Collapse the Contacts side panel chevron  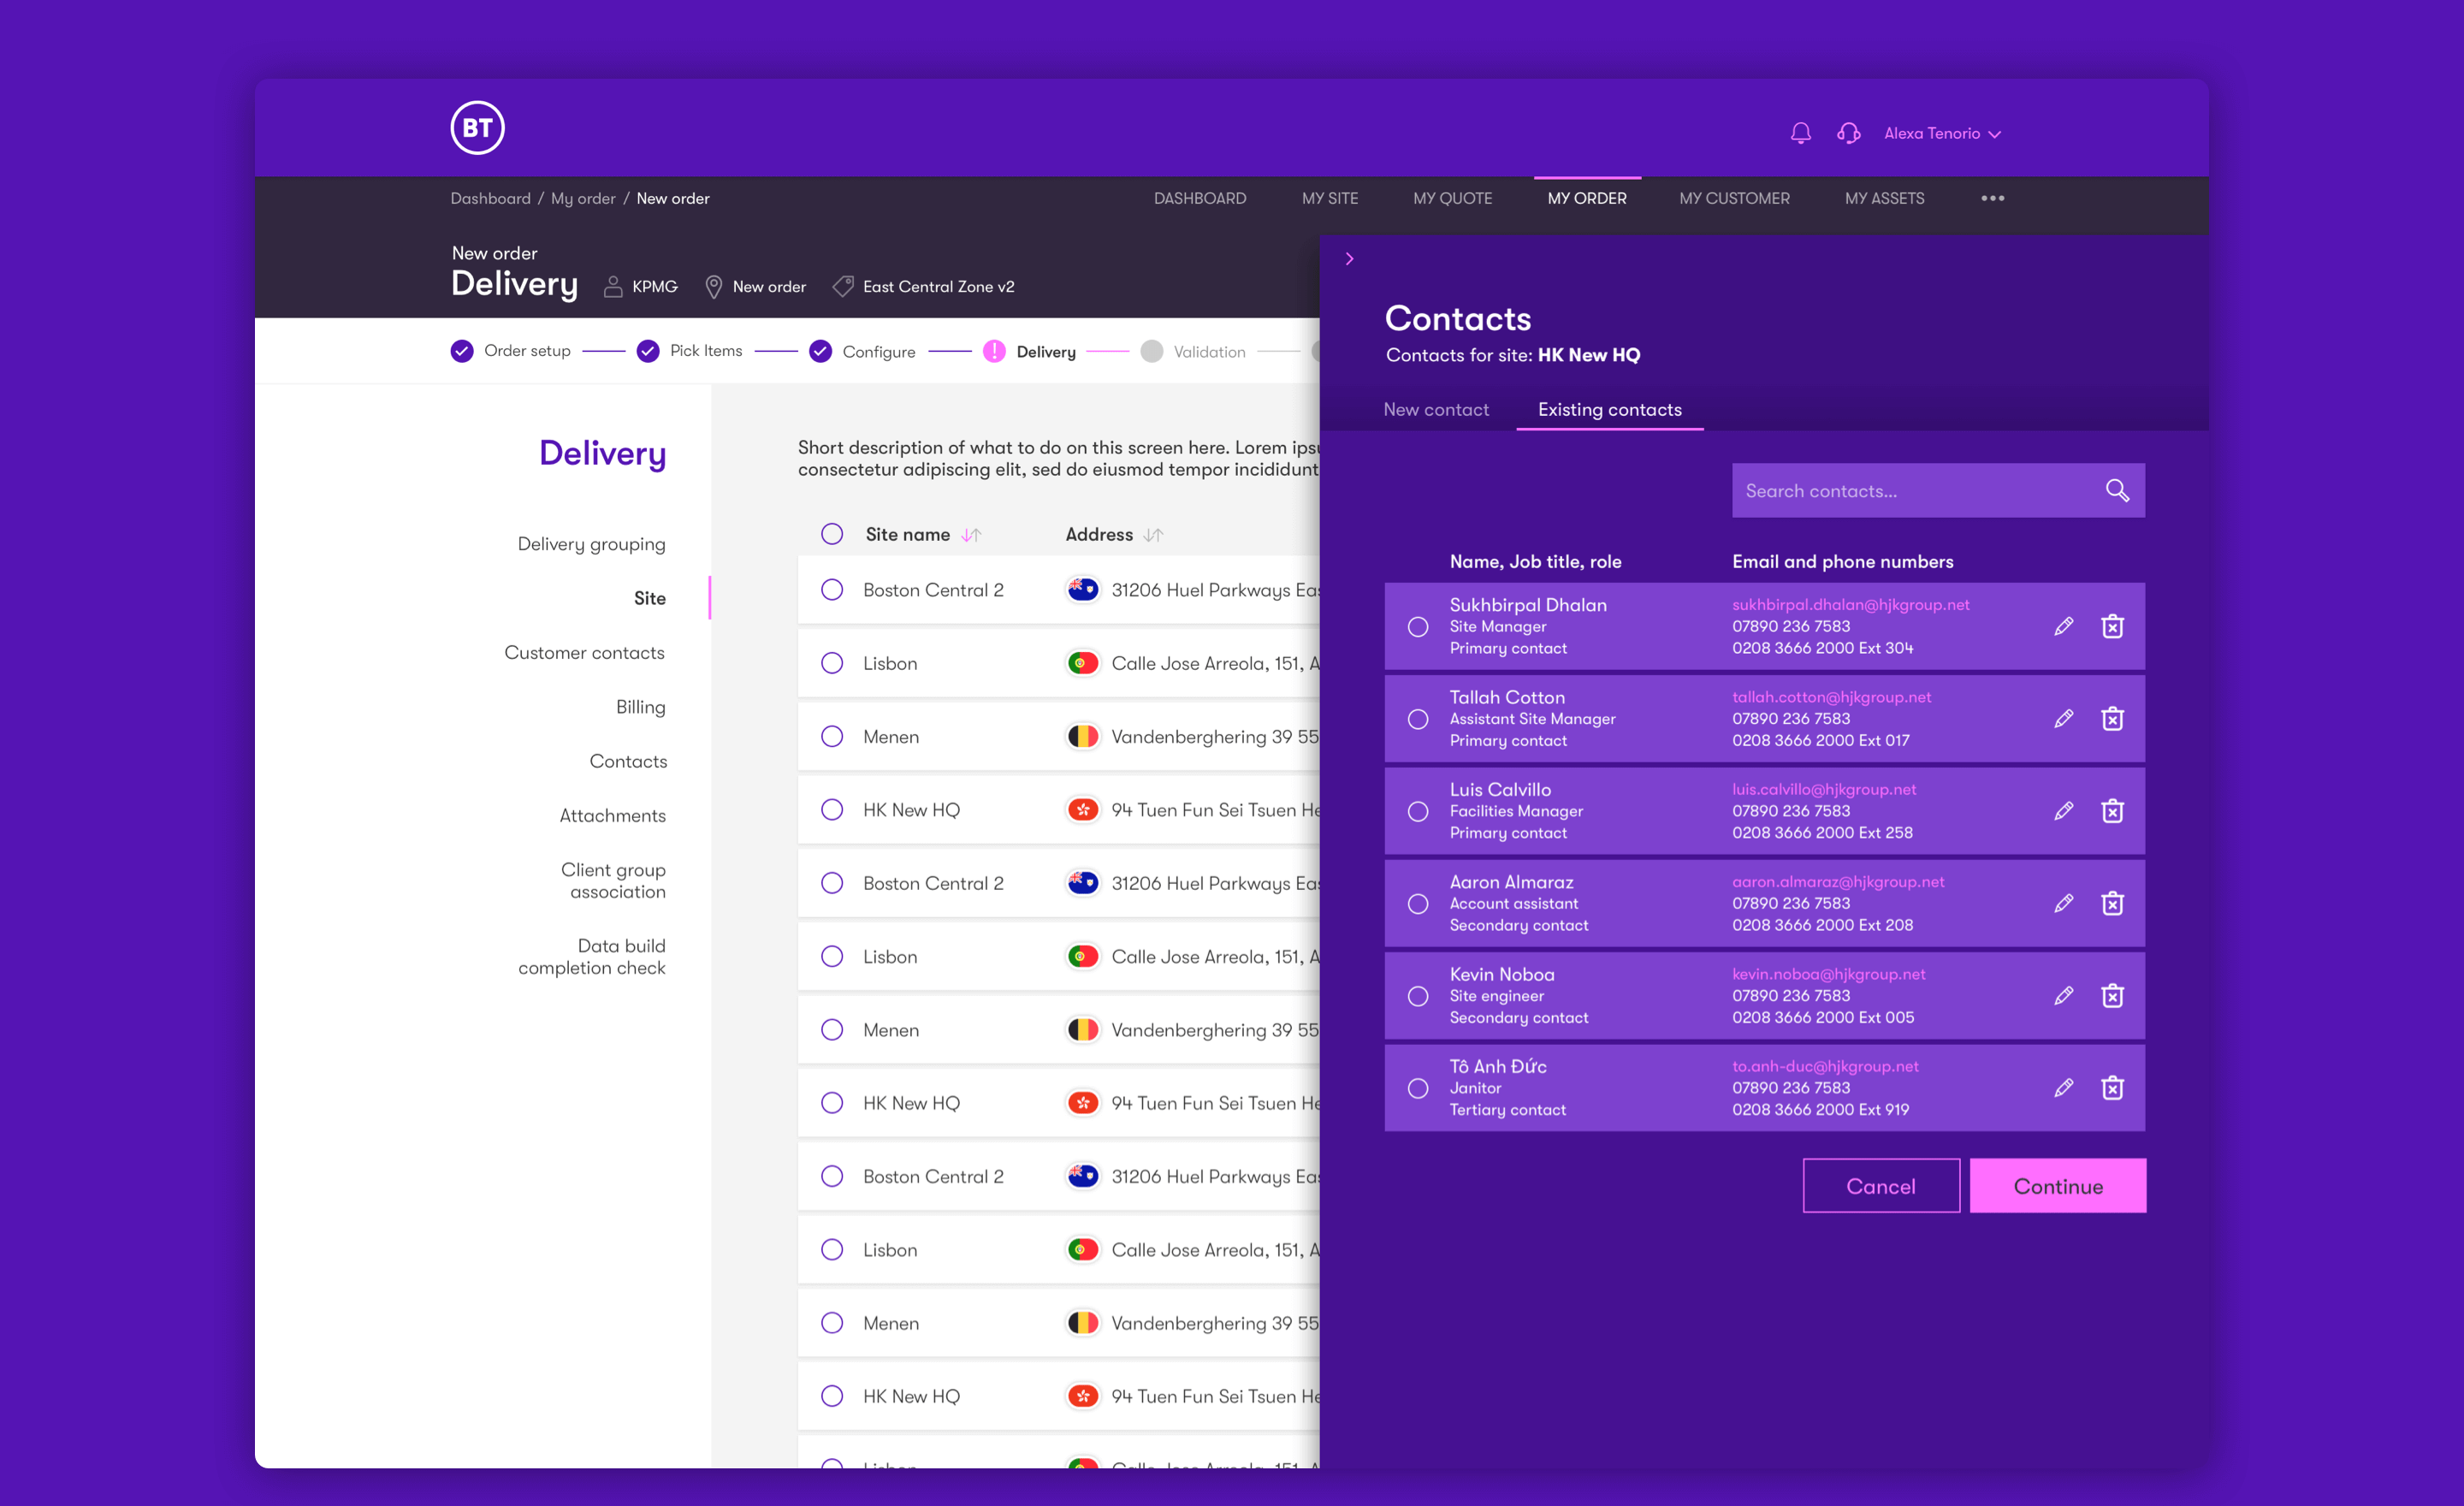pyautogui.click(x=1349, y=259)
